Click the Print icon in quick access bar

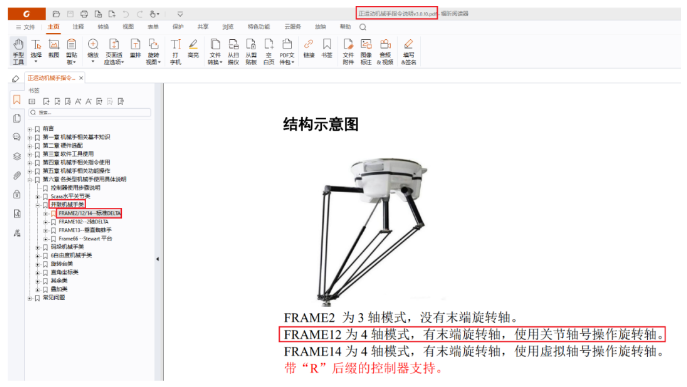point(84,14)
